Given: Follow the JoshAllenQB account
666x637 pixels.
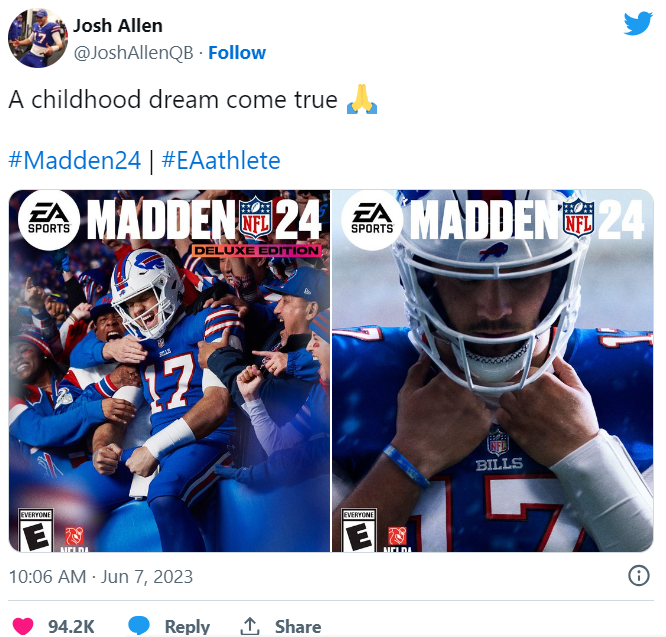Looking at the screenshot, I should 237,52.
